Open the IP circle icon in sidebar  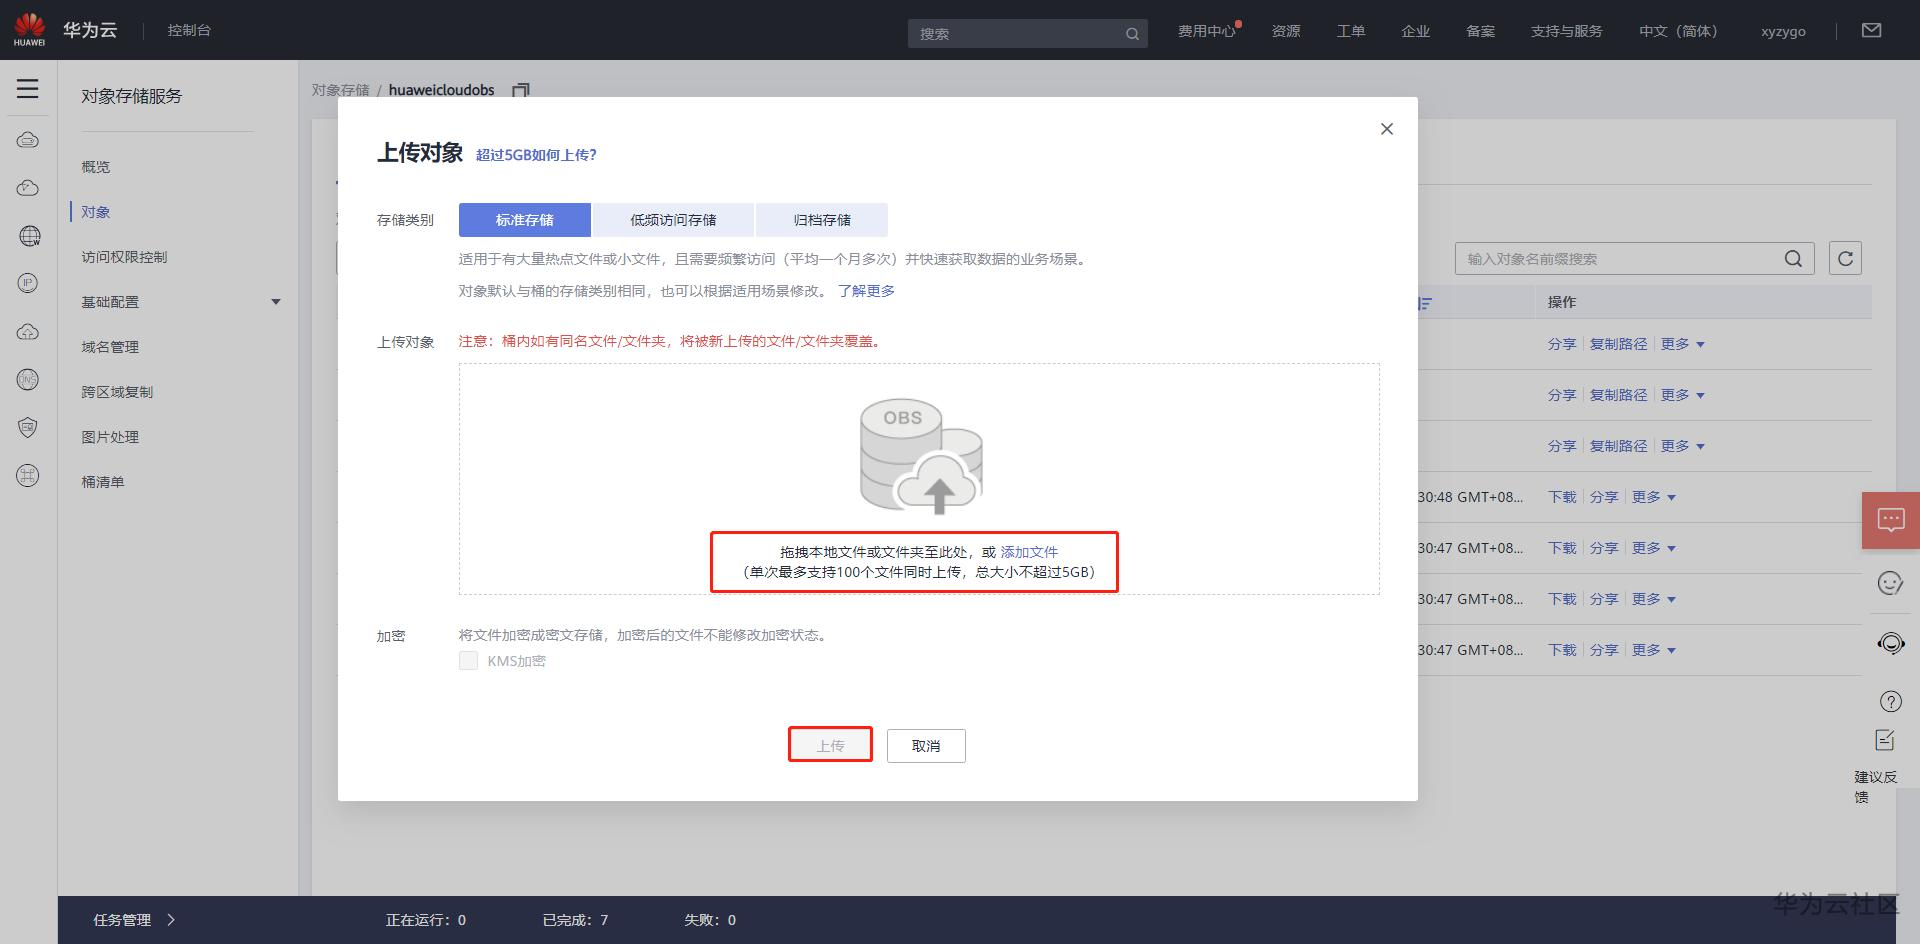coord(28,283)
